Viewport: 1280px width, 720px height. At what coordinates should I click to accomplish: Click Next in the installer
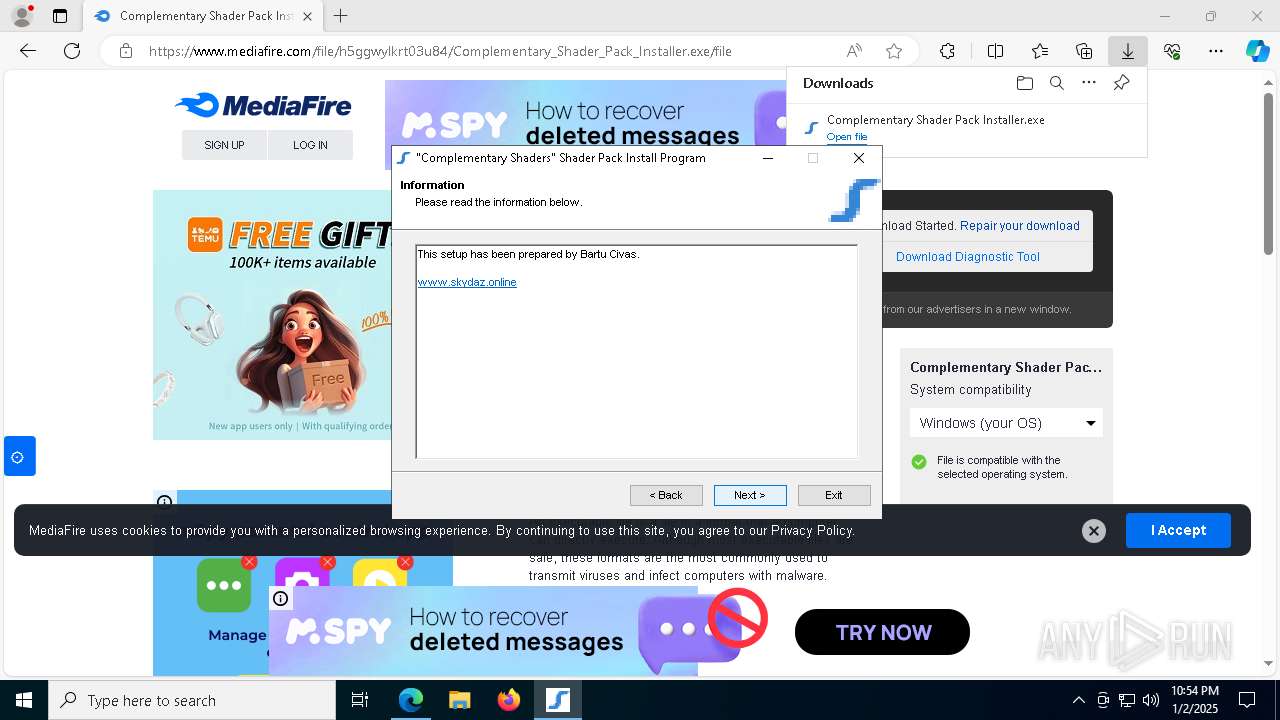pos(750,495)
